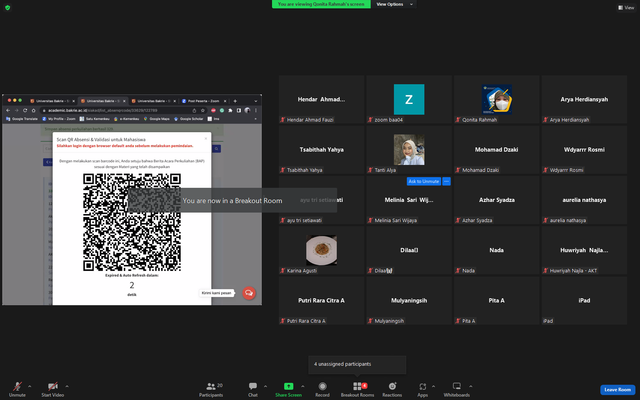The width and height of the screenshot is (640, 400).
Task: Open Chrome three-dot menu
Action: 256,110
